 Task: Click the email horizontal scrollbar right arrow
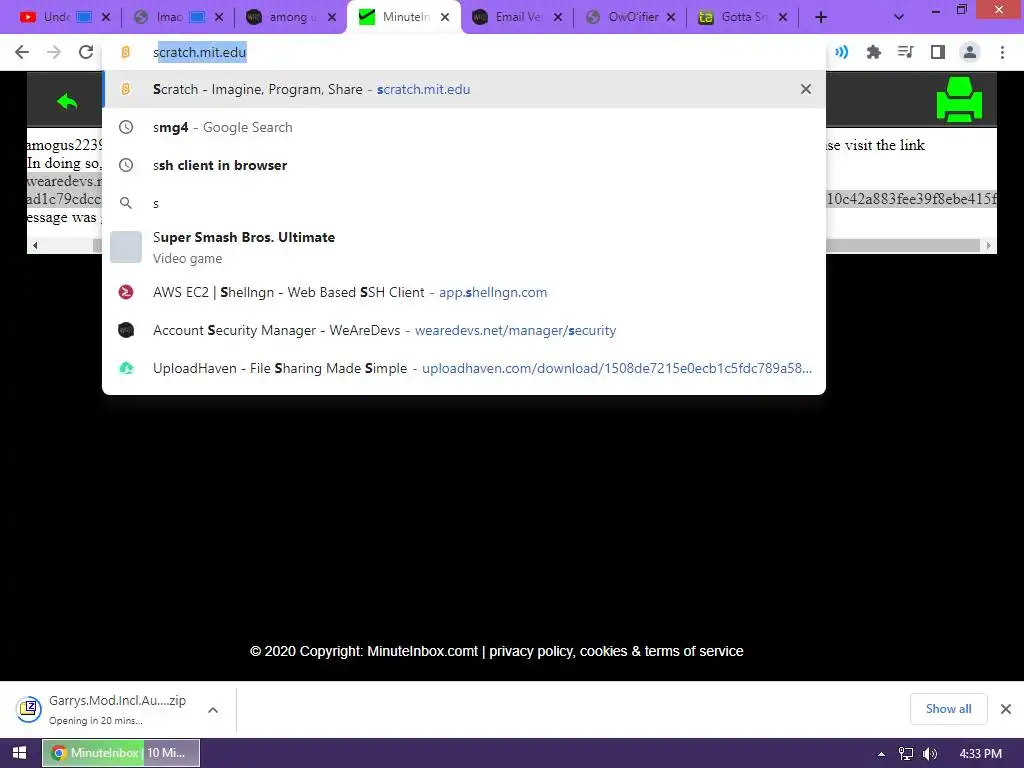click(x=988, y=246)
